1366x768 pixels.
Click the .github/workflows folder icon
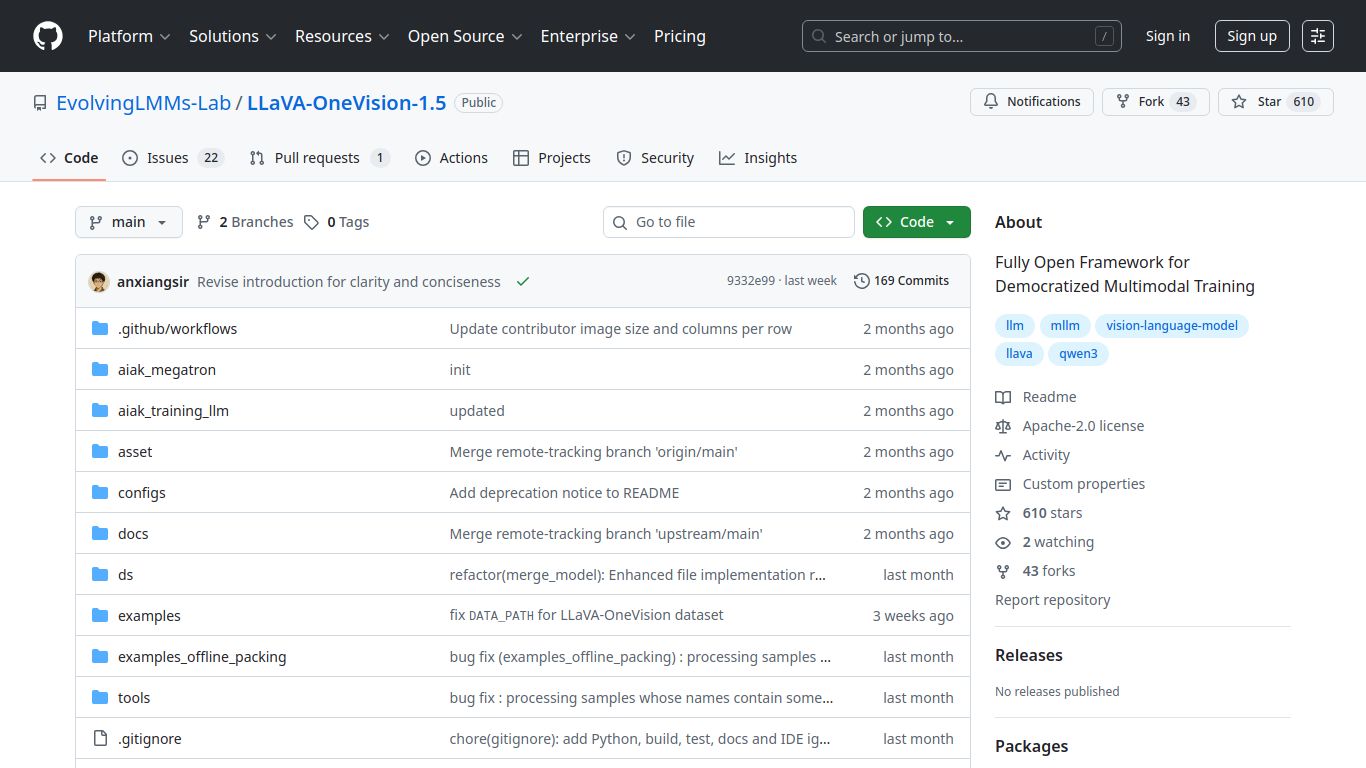[x=100, y=329]
